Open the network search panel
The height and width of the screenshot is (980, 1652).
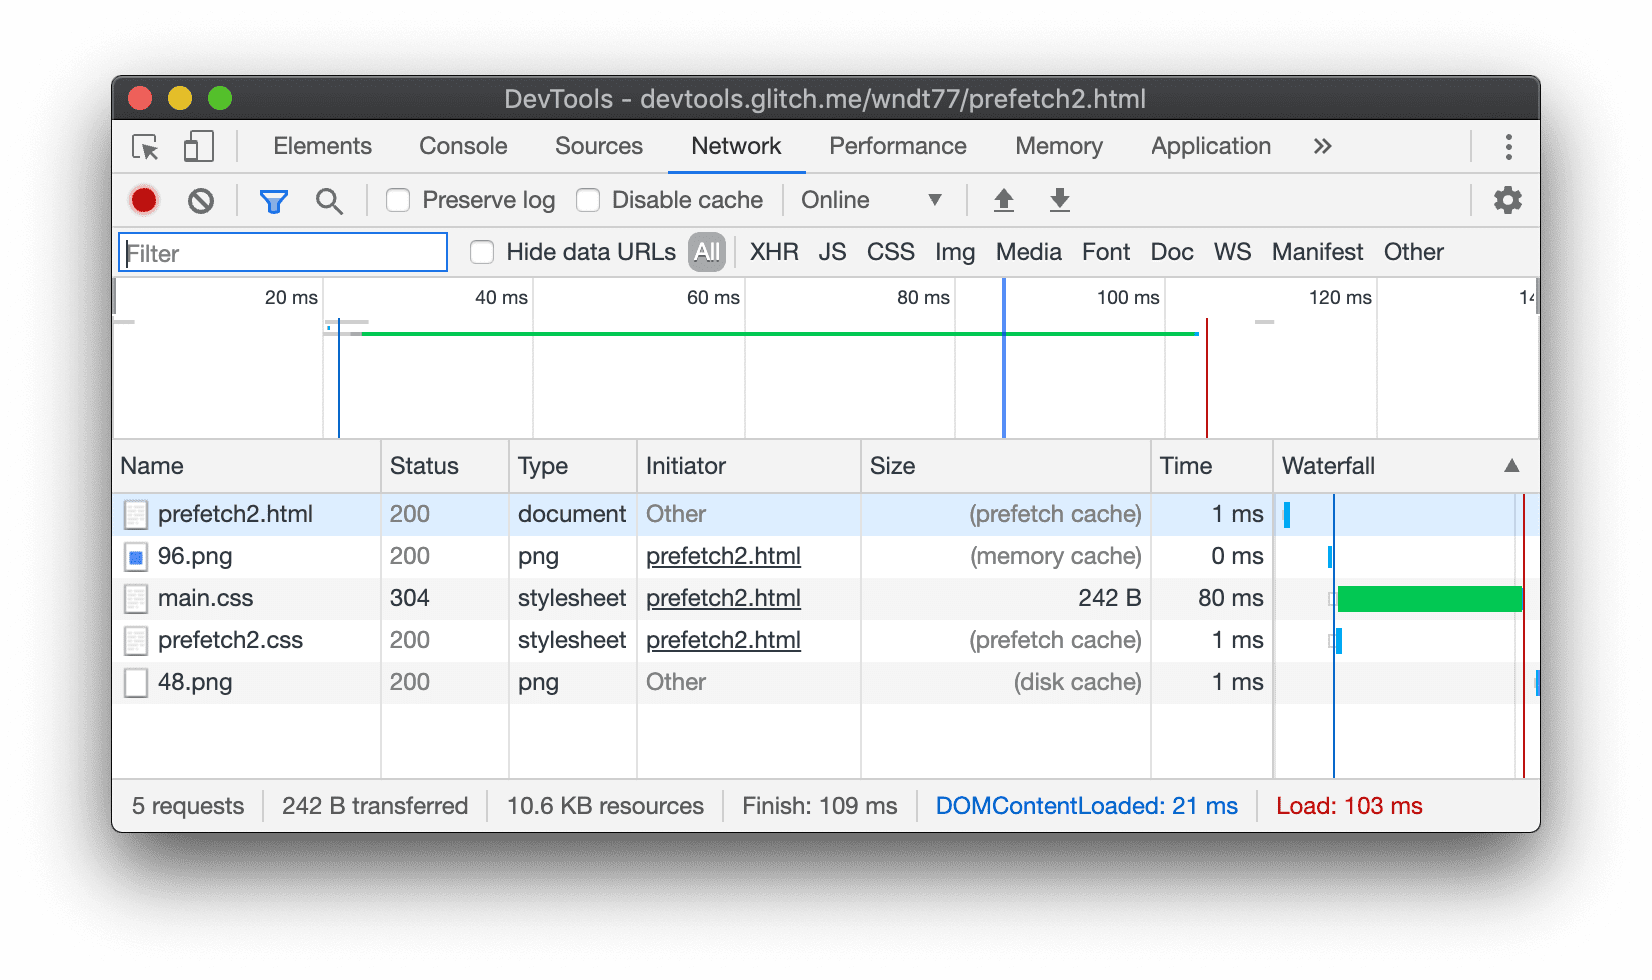point(330,200)
